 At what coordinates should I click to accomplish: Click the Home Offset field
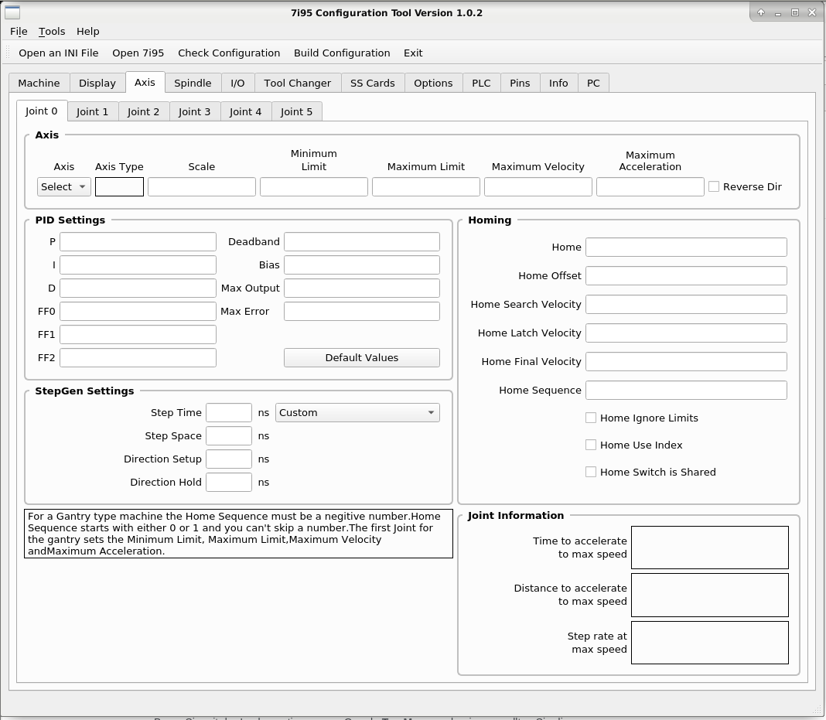tap(686, 276)
